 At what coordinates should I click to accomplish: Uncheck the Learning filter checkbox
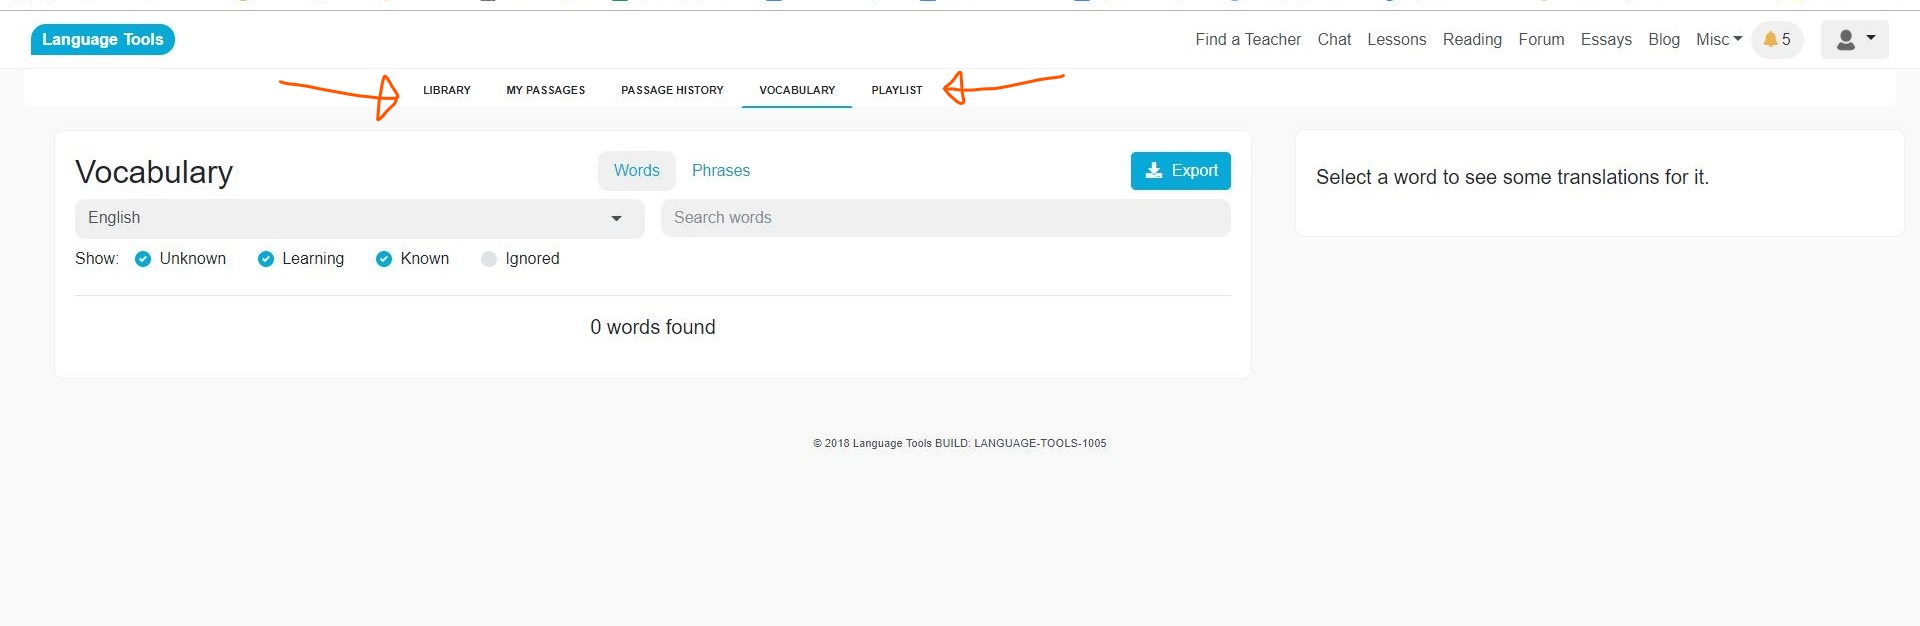(266, 259)
